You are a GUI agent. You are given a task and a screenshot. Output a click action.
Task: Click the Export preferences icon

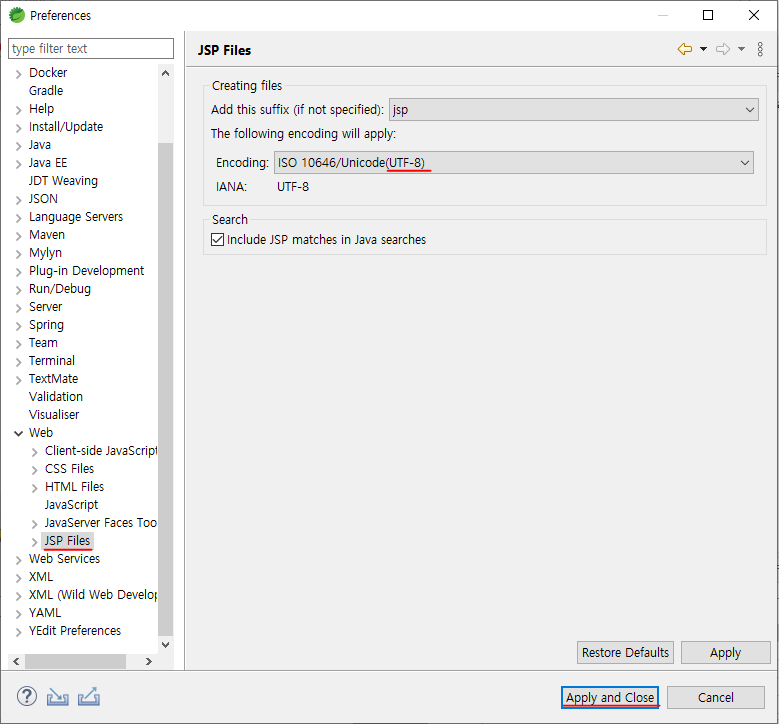89,697
